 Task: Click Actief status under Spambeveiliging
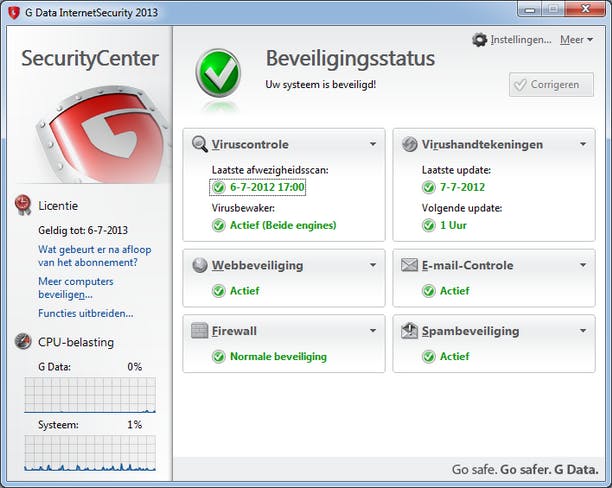(x=454, y=356)
